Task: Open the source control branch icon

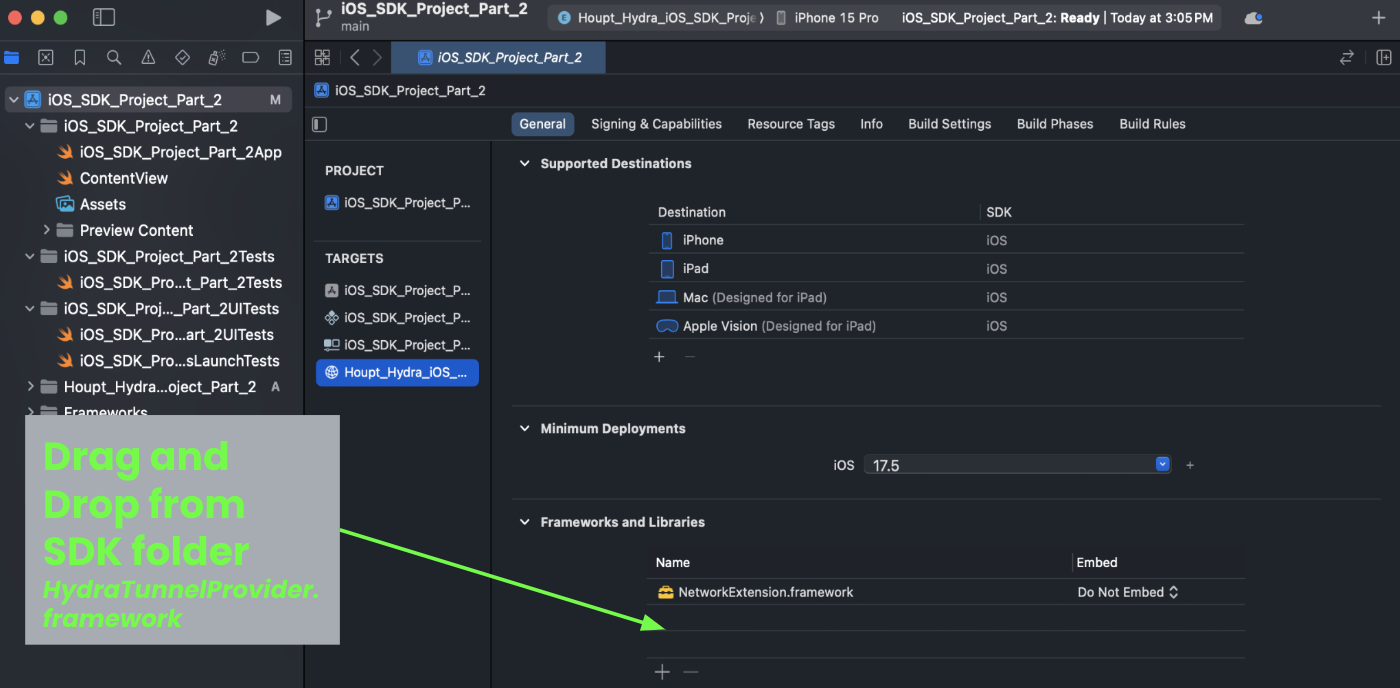Action: pos(322,17)
